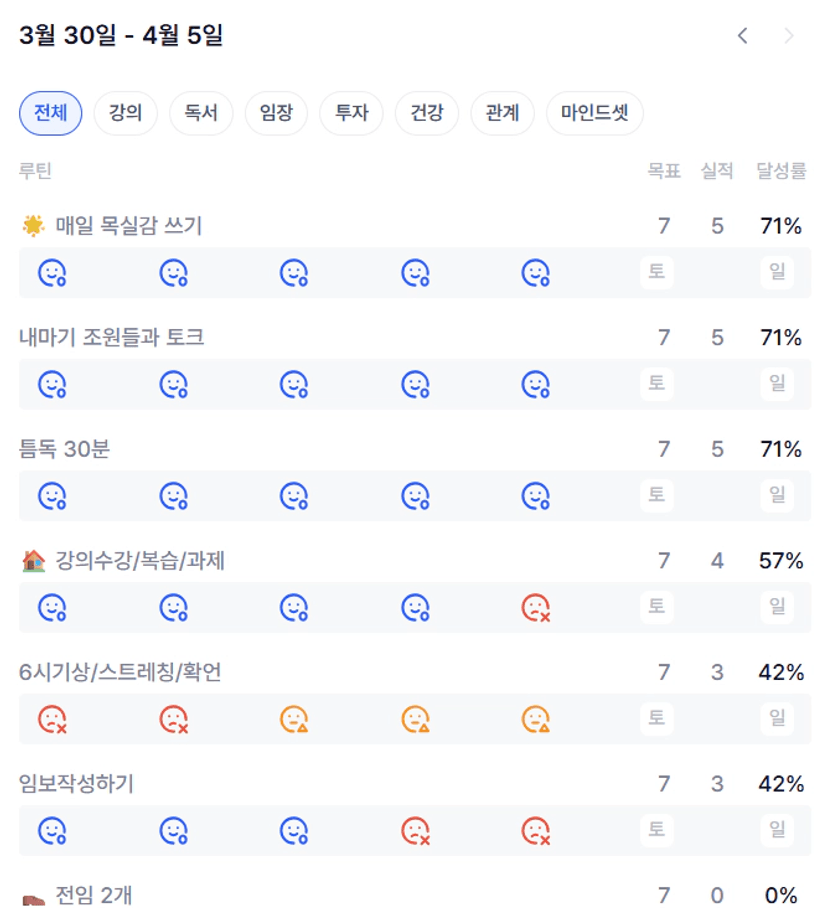Open the 독서 category tab
Image resolution: width=827 pixels, height=908 pixels.
point(201,113)
